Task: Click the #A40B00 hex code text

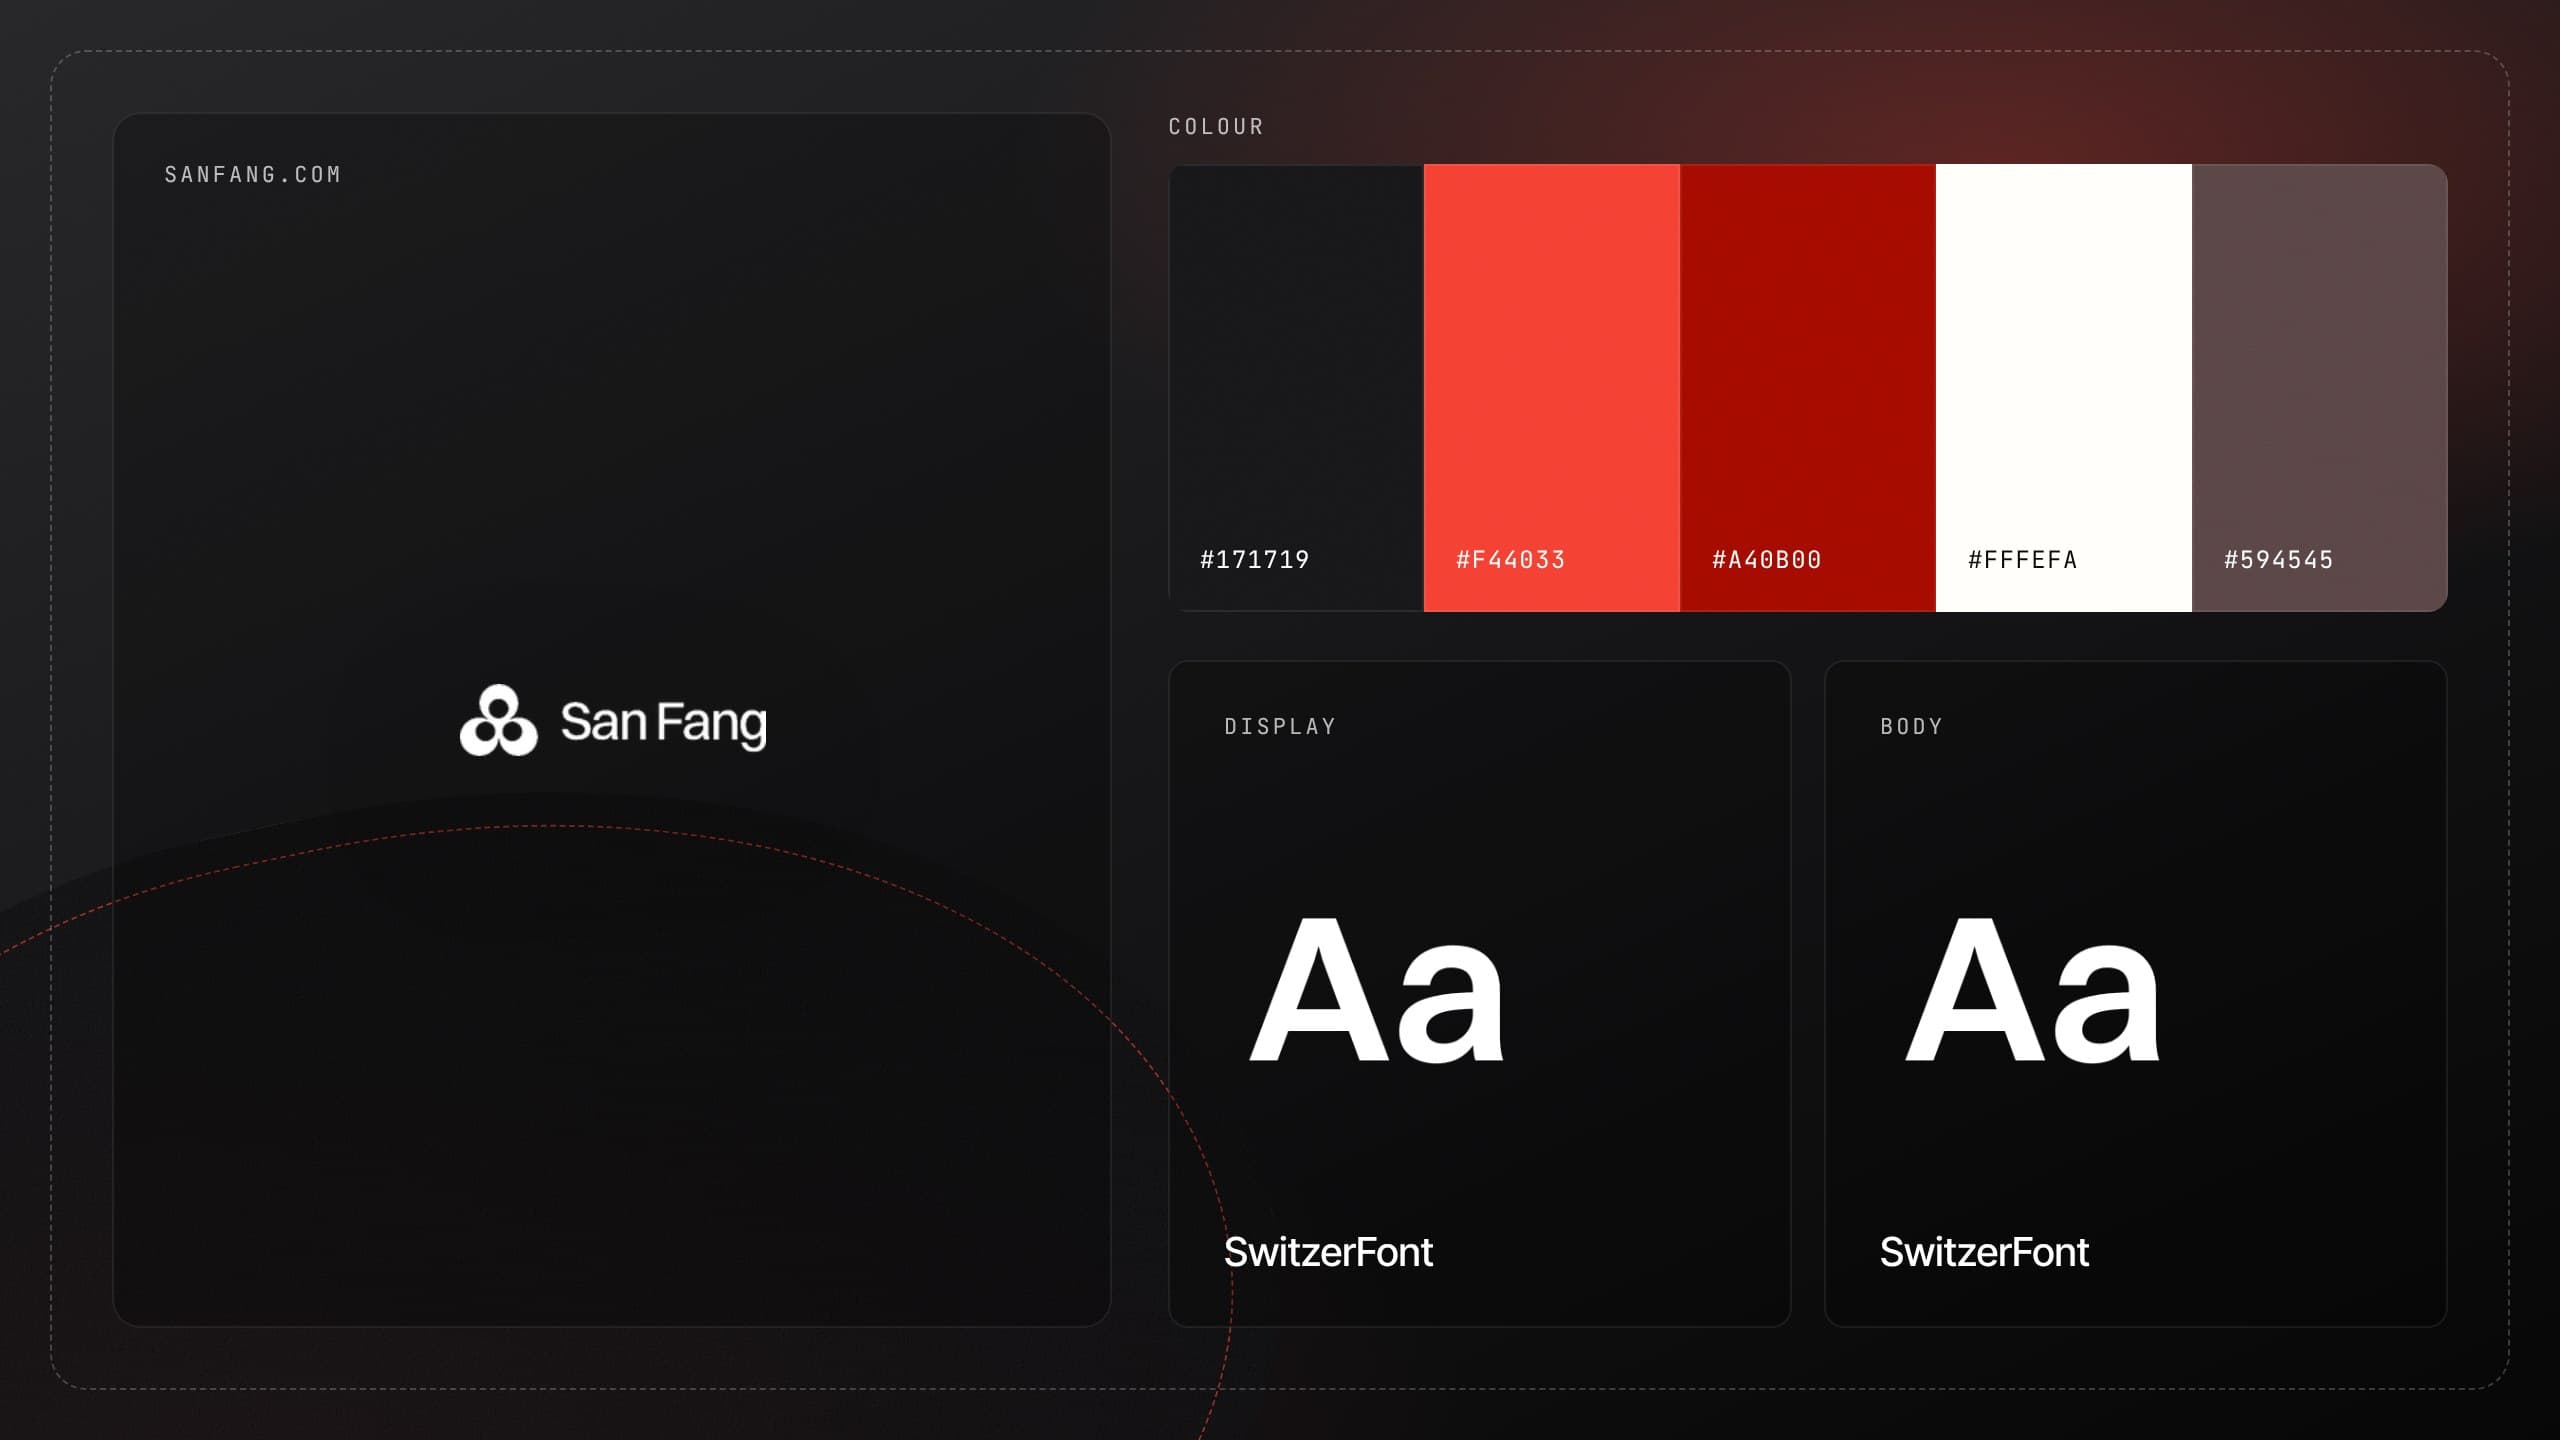Action: pyautogui.click(x=1767, y=560)
